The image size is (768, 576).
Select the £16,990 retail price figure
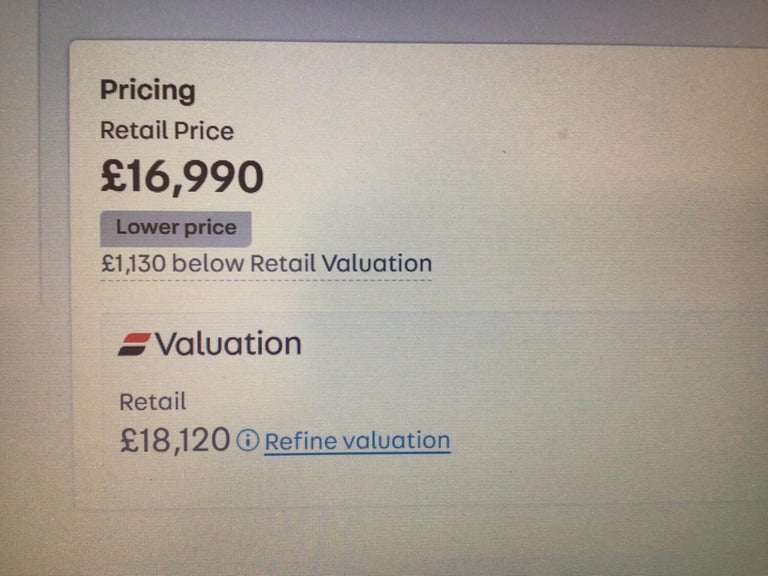click(x=182, y=177)
